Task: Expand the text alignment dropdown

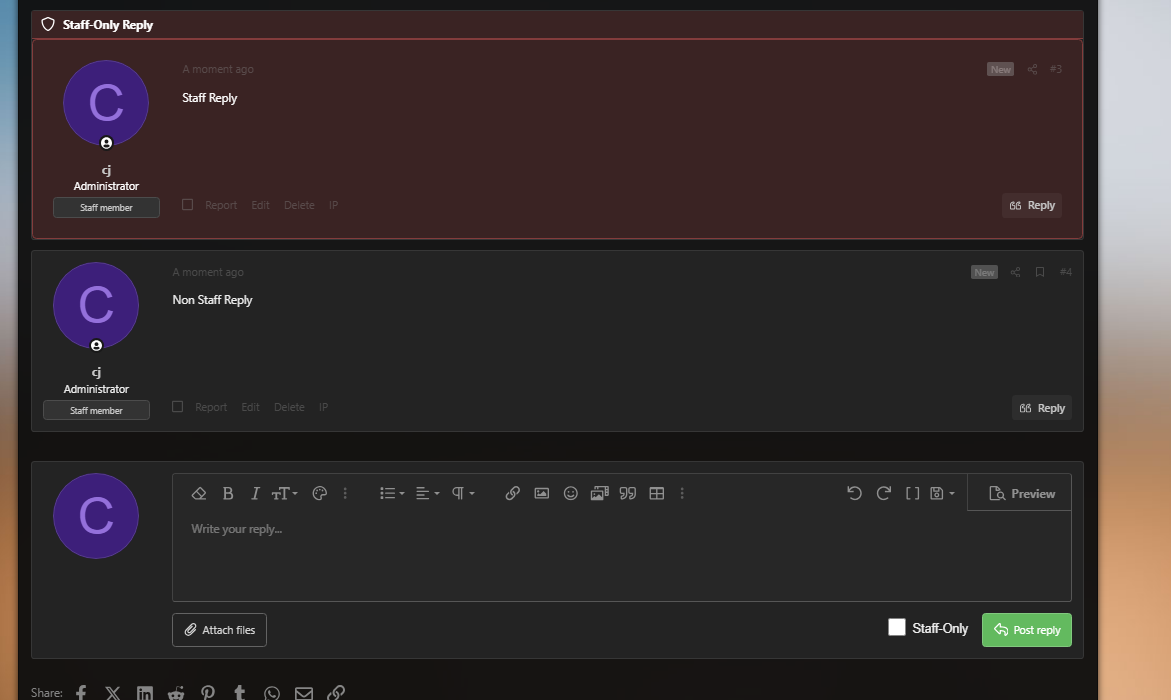Action: tap(427, 493)
